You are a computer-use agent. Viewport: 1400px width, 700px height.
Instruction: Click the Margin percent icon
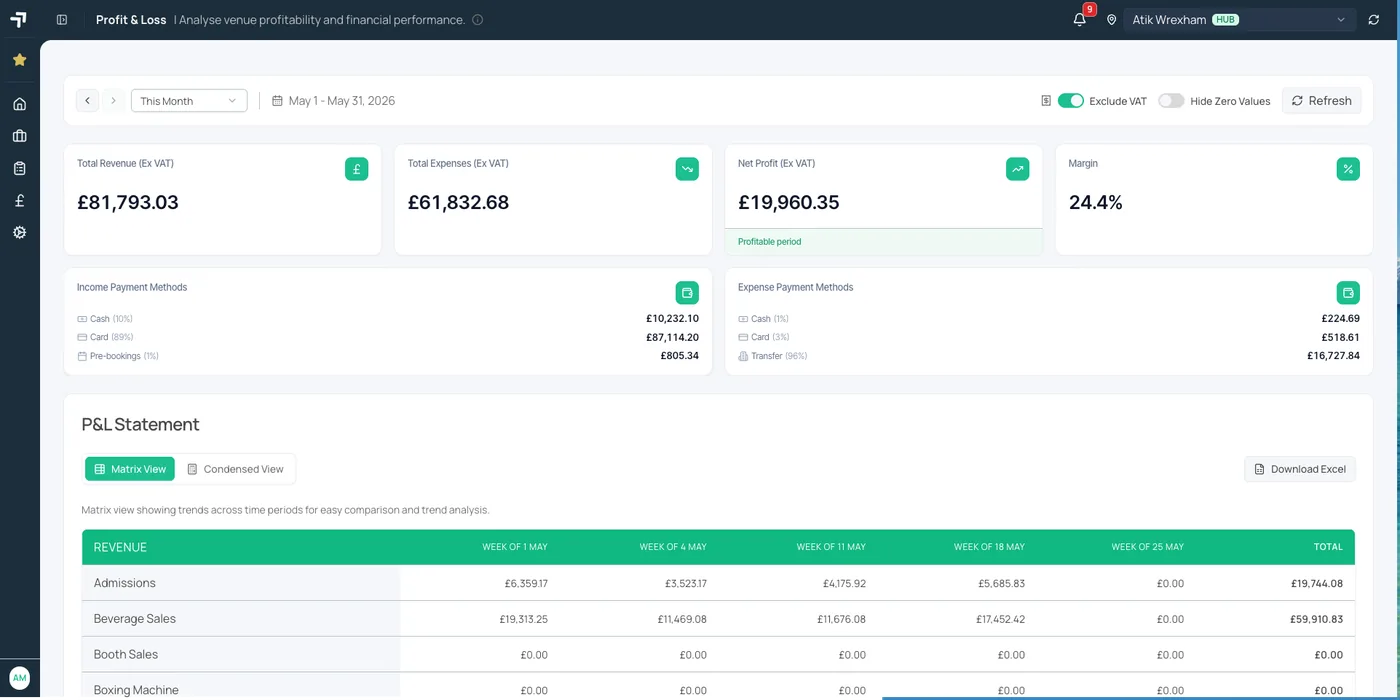coord(1348,169)
